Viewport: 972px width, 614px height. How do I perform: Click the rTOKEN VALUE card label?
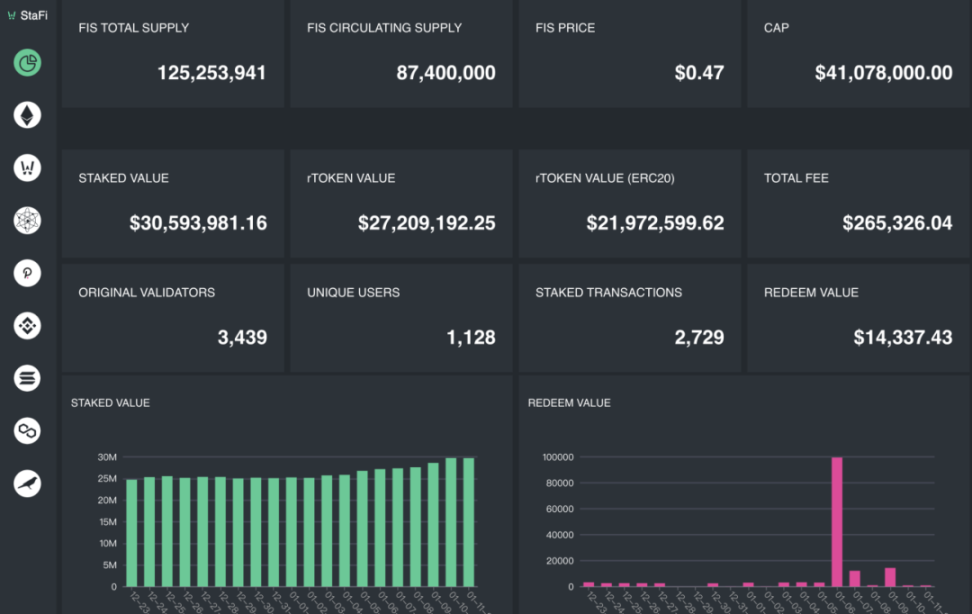click(x=351, y=178)
